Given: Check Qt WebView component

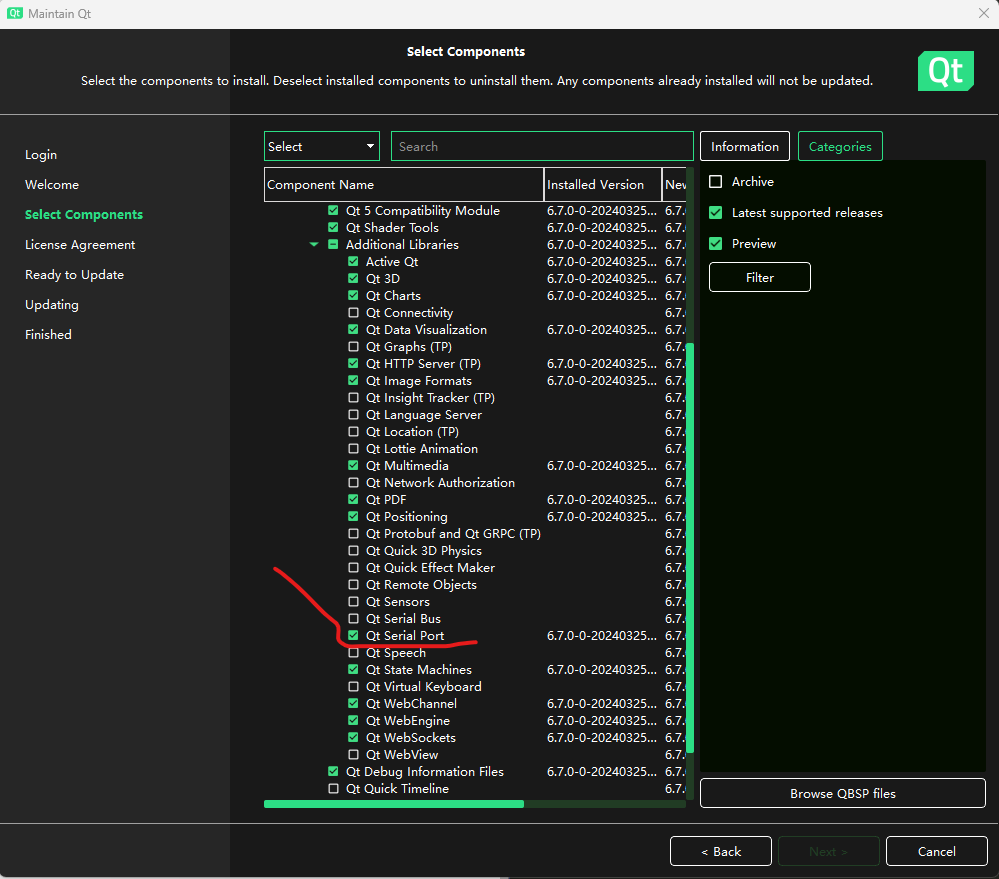Looking at the screenshot, I should [353, 755].
